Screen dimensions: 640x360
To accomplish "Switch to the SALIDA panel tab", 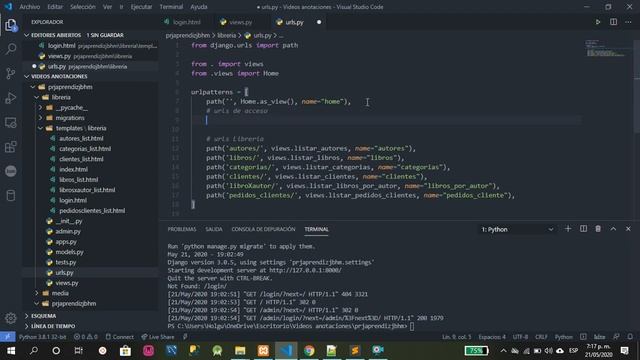I will pyautogui.click(x=214, y=229).
